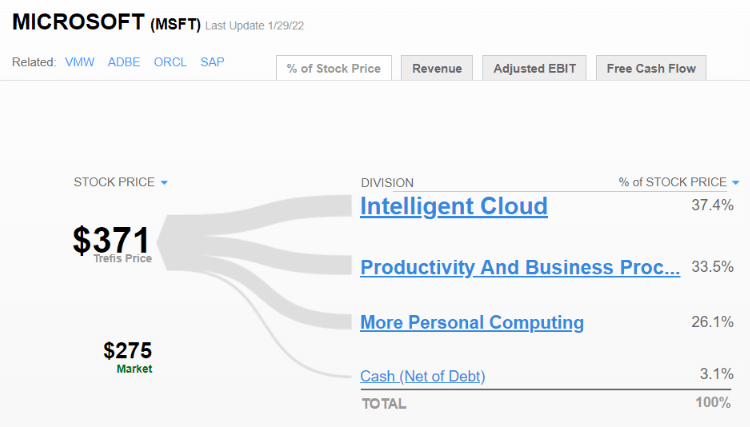
Task: Open Productivity And Business Processes link
Action: coord(520,267)
